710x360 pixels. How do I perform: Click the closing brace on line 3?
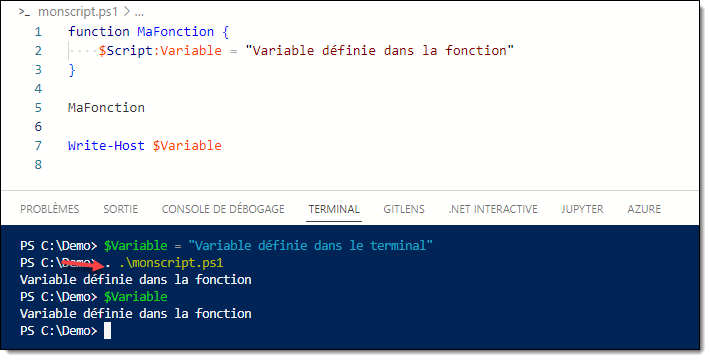click(x=72, y=70)
